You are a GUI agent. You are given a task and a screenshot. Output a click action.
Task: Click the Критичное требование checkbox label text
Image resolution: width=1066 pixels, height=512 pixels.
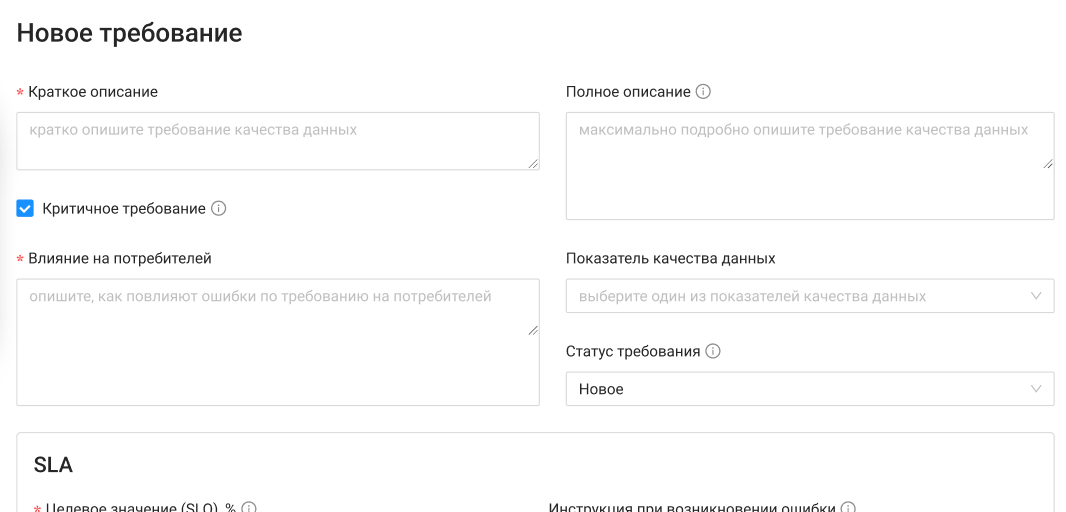click(x=123, y=209)
